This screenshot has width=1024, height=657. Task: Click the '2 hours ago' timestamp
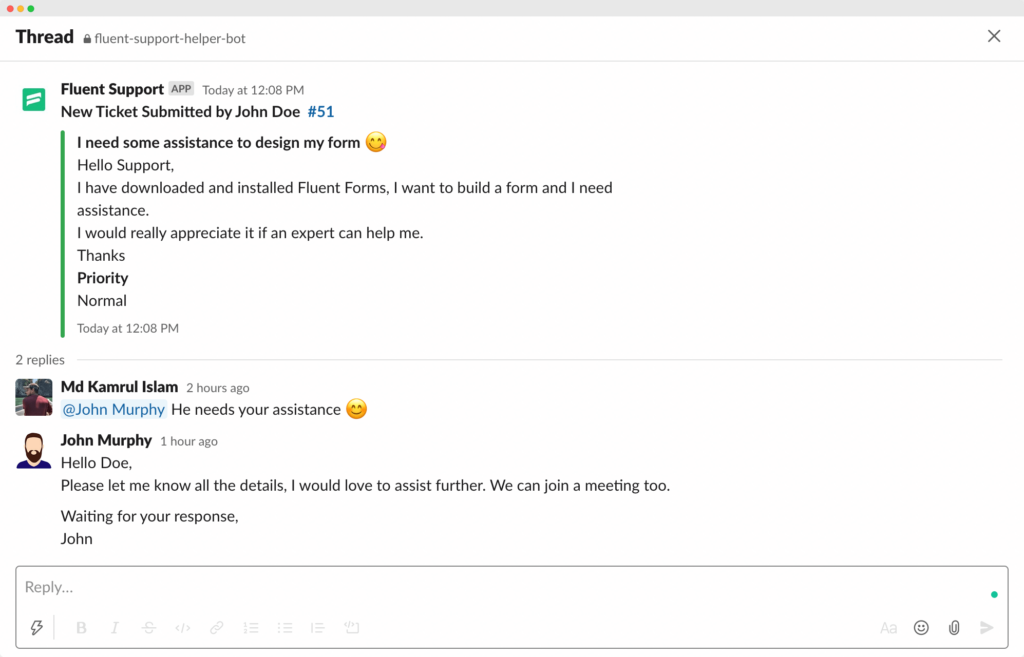coord(217,388)
